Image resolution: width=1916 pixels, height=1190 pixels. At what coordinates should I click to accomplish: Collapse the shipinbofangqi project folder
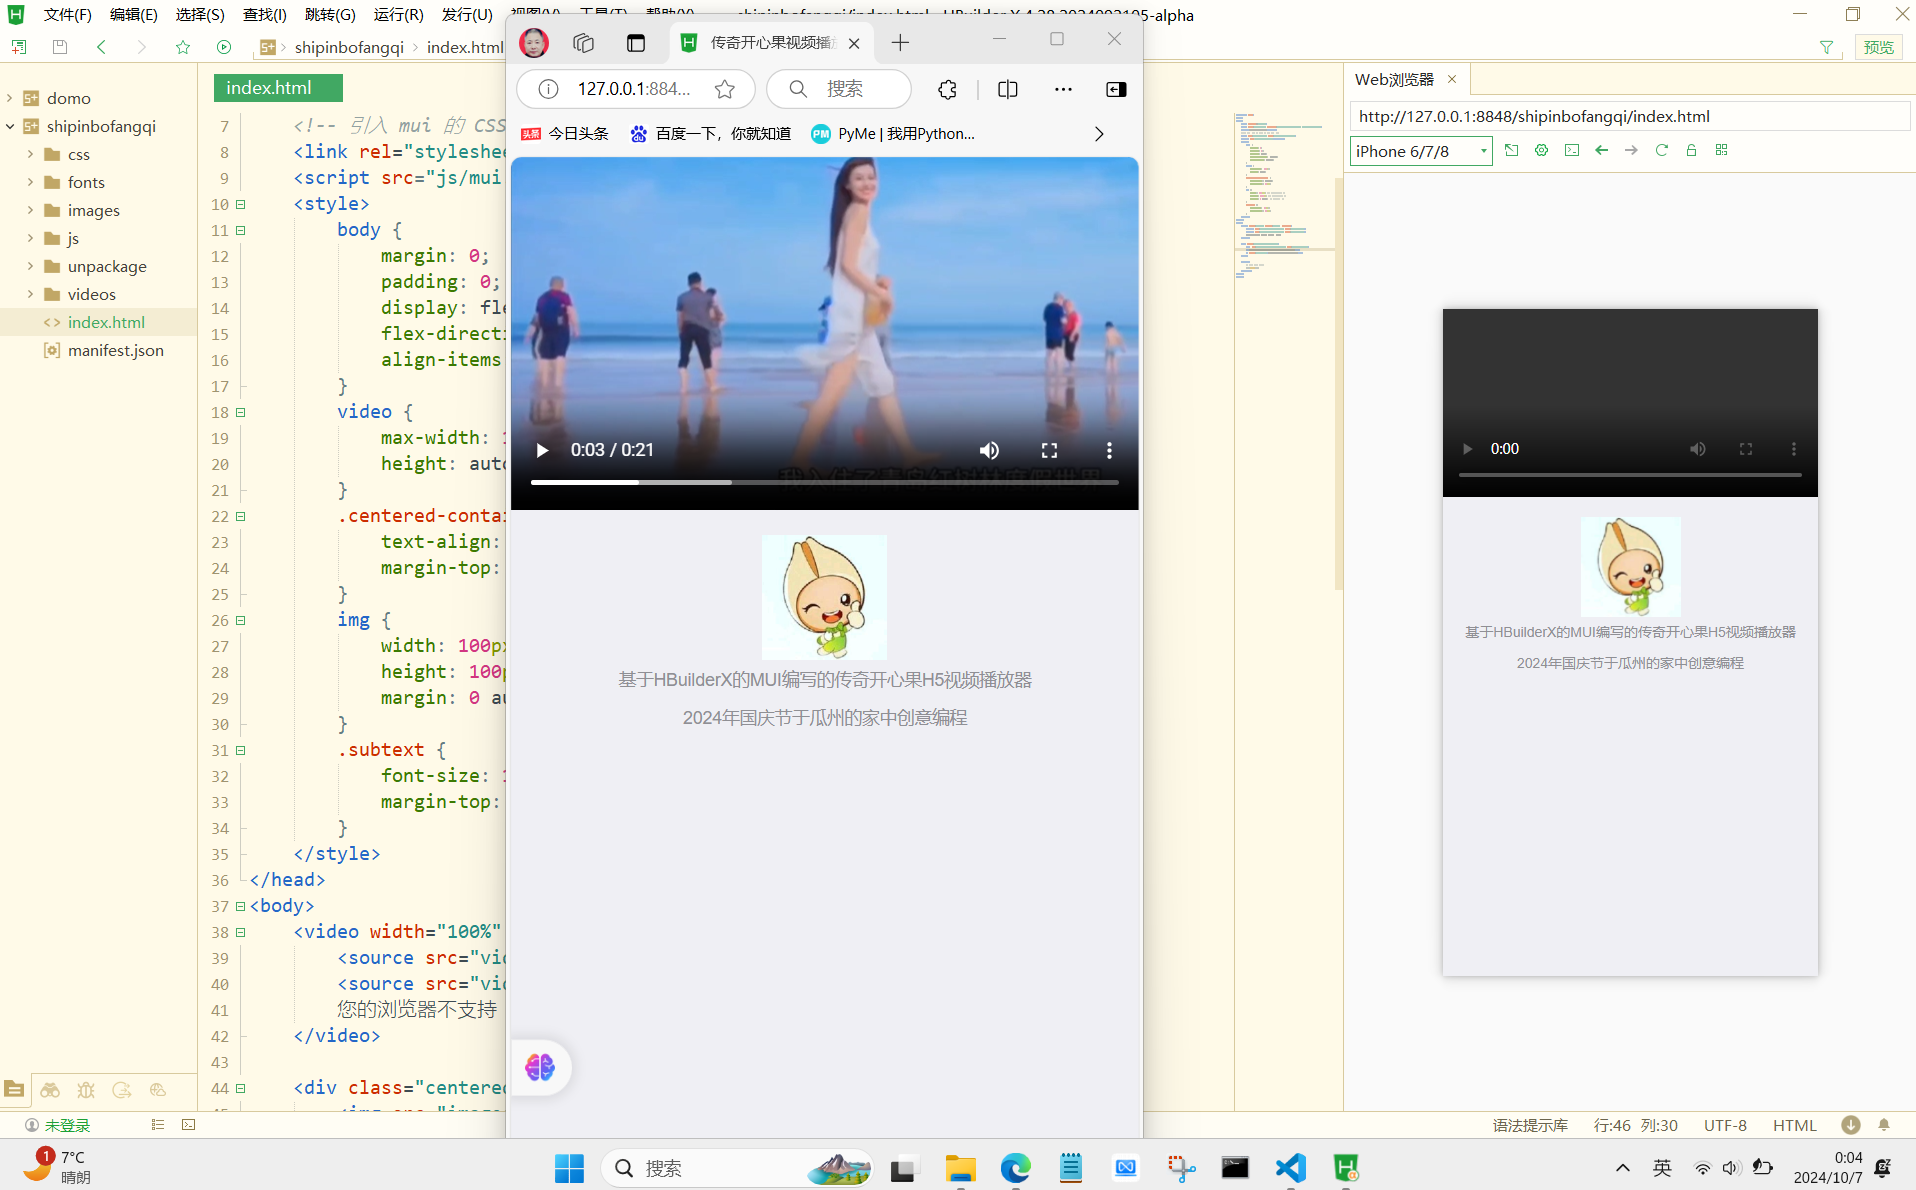[x=10, y=126]
